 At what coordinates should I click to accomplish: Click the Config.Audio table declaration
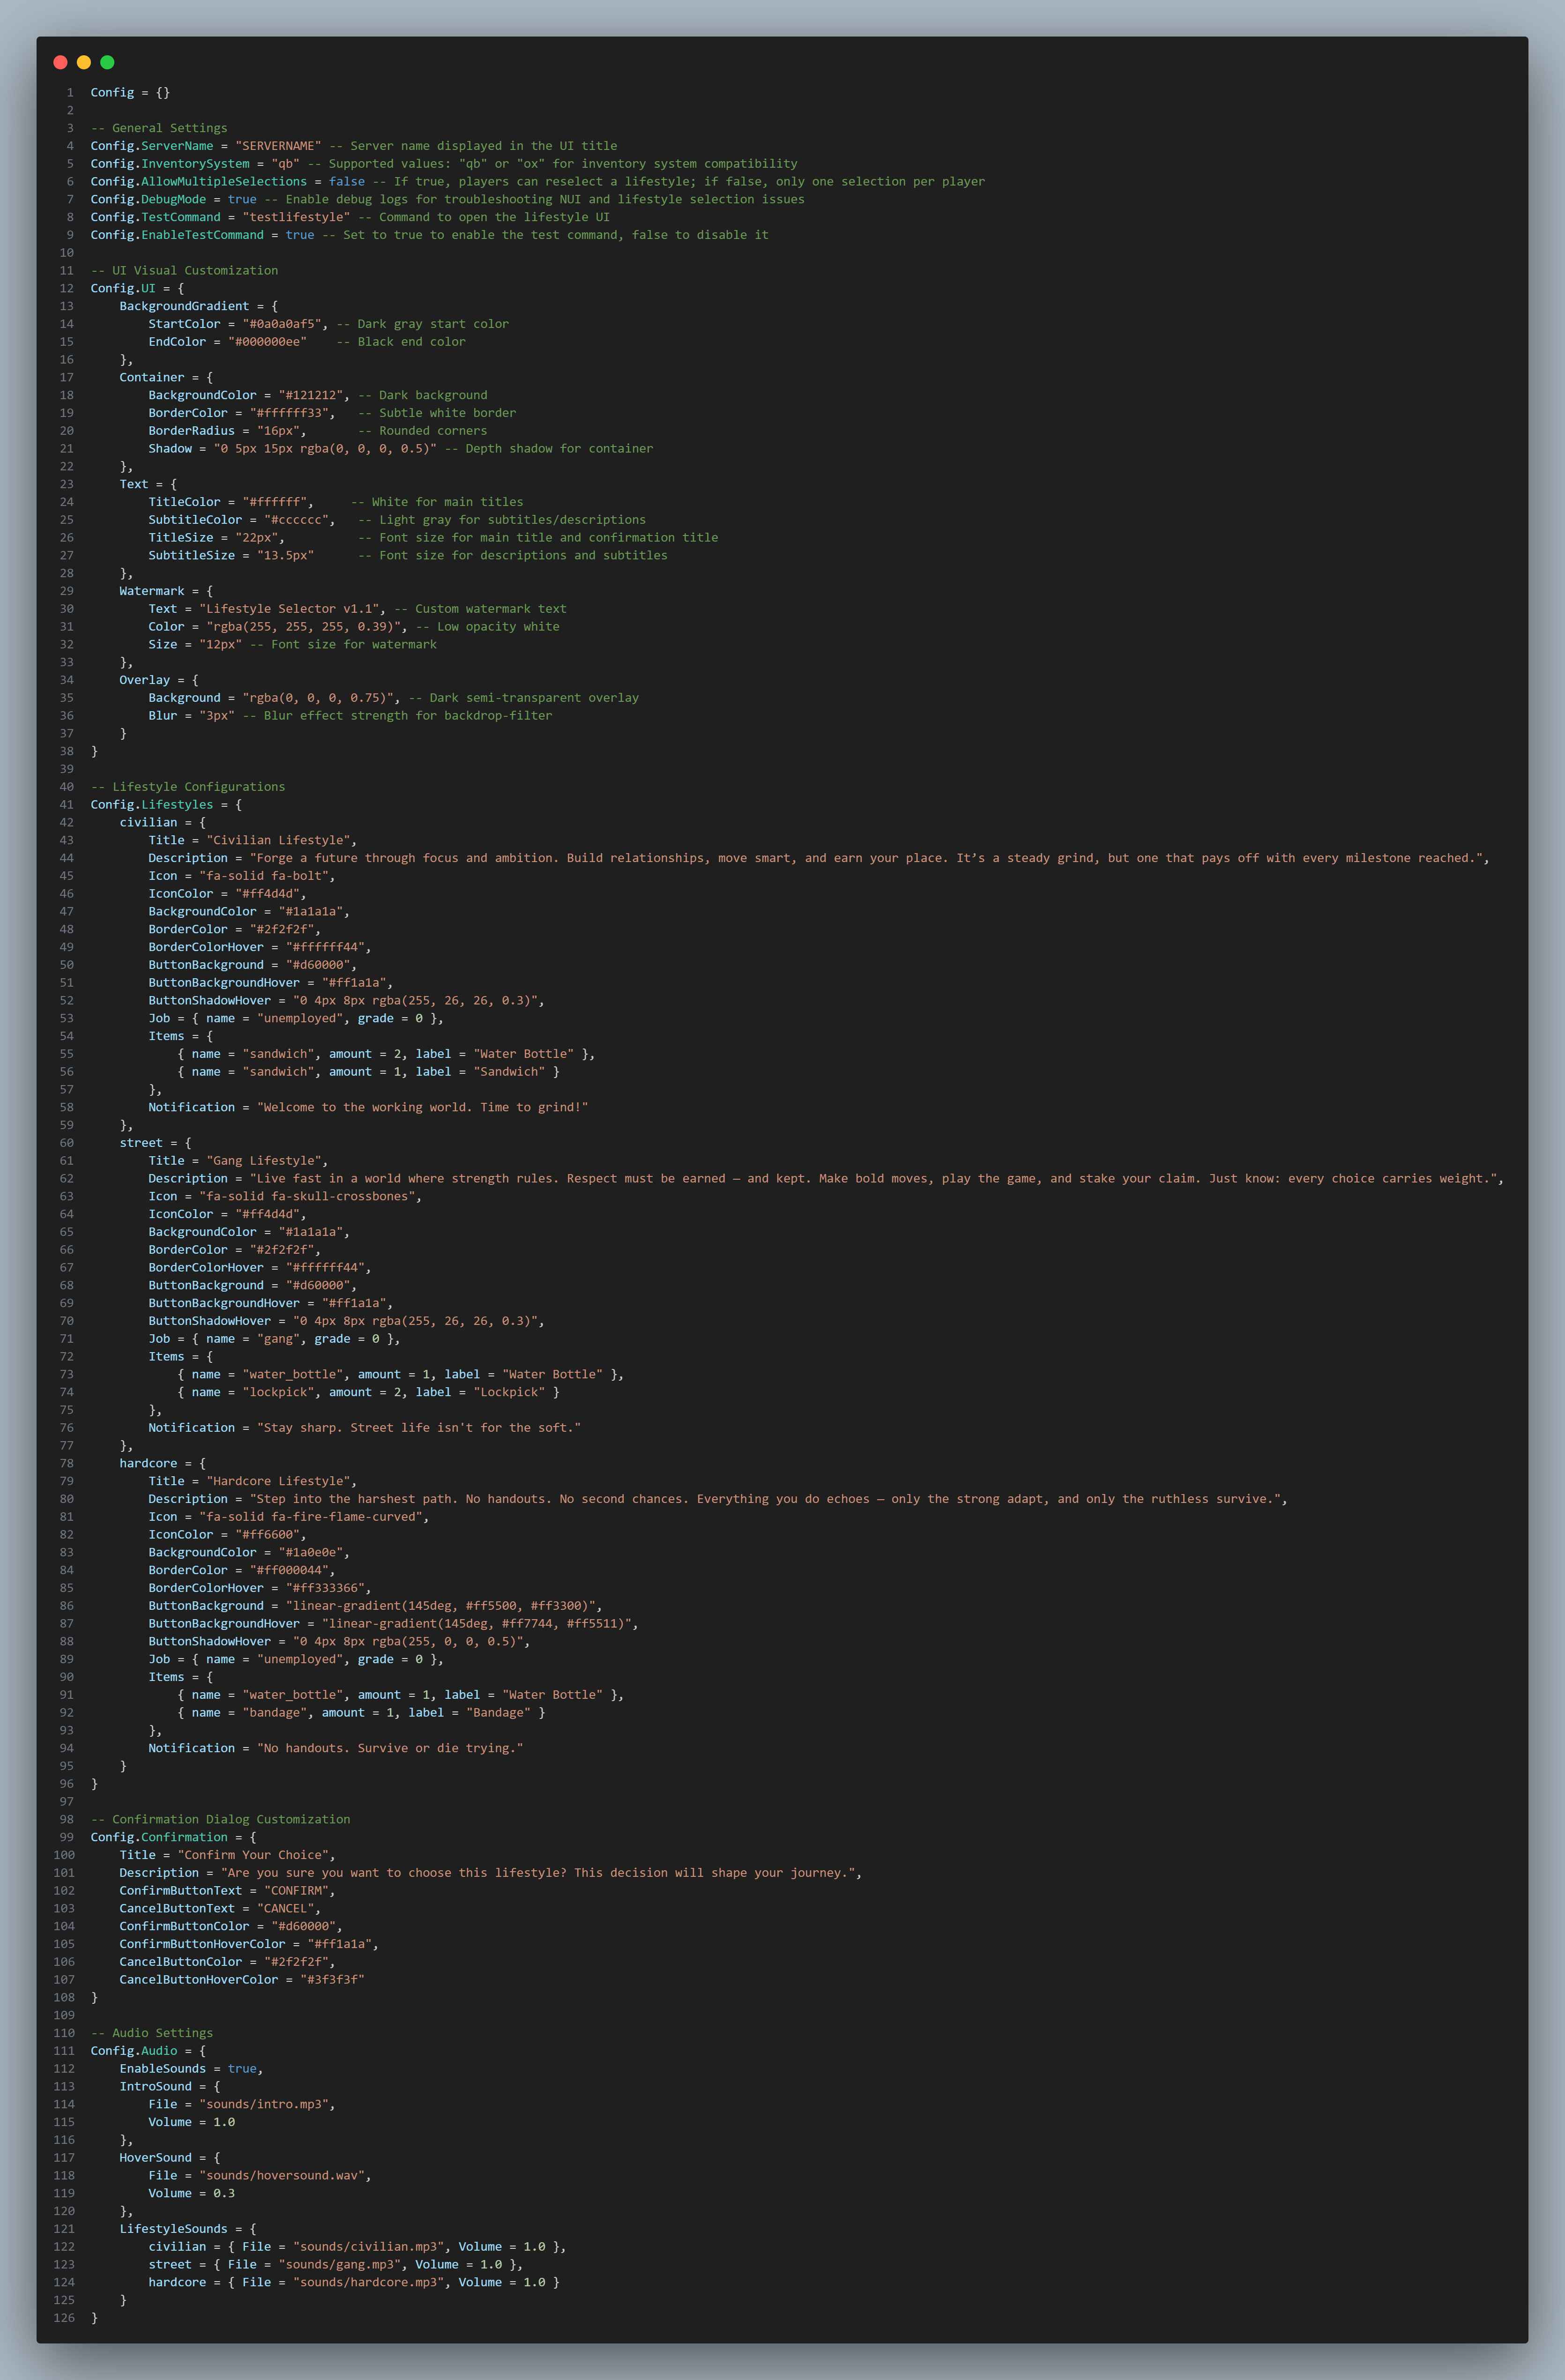pyautogui.click(x=148, y=2050)
